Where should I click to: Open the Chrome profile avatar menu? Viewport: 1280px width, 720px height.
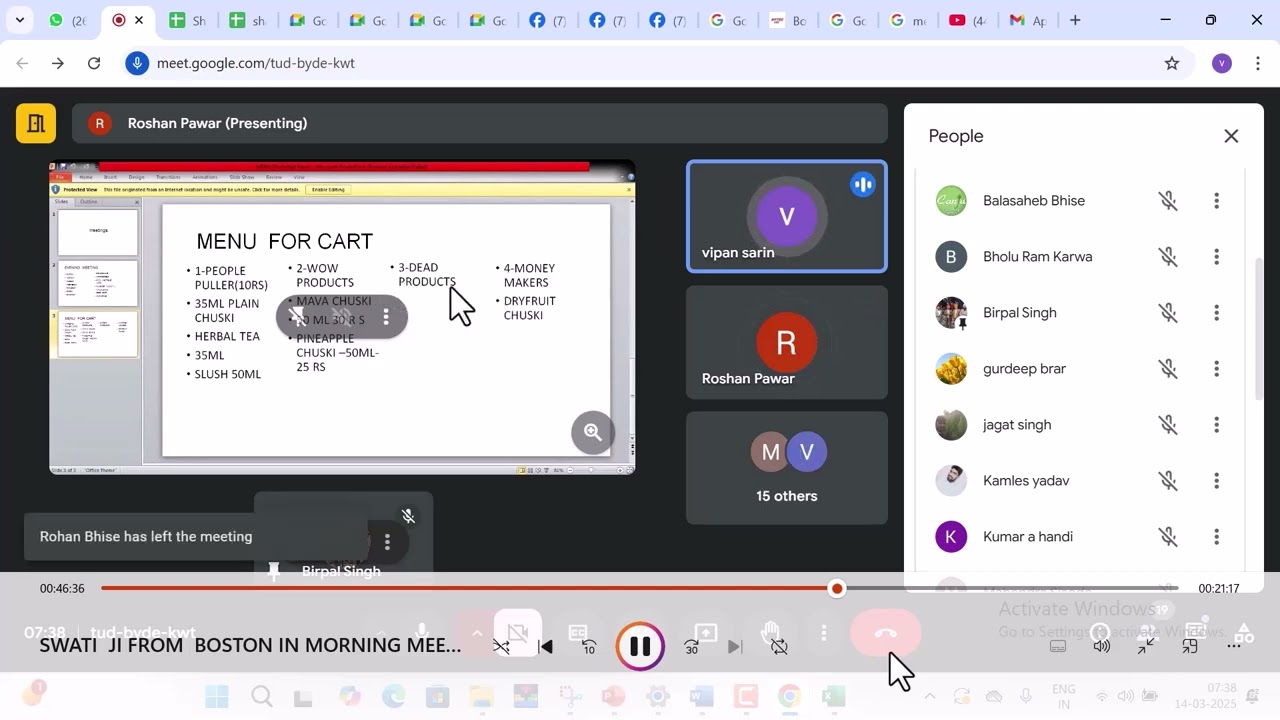[1221, 63]
